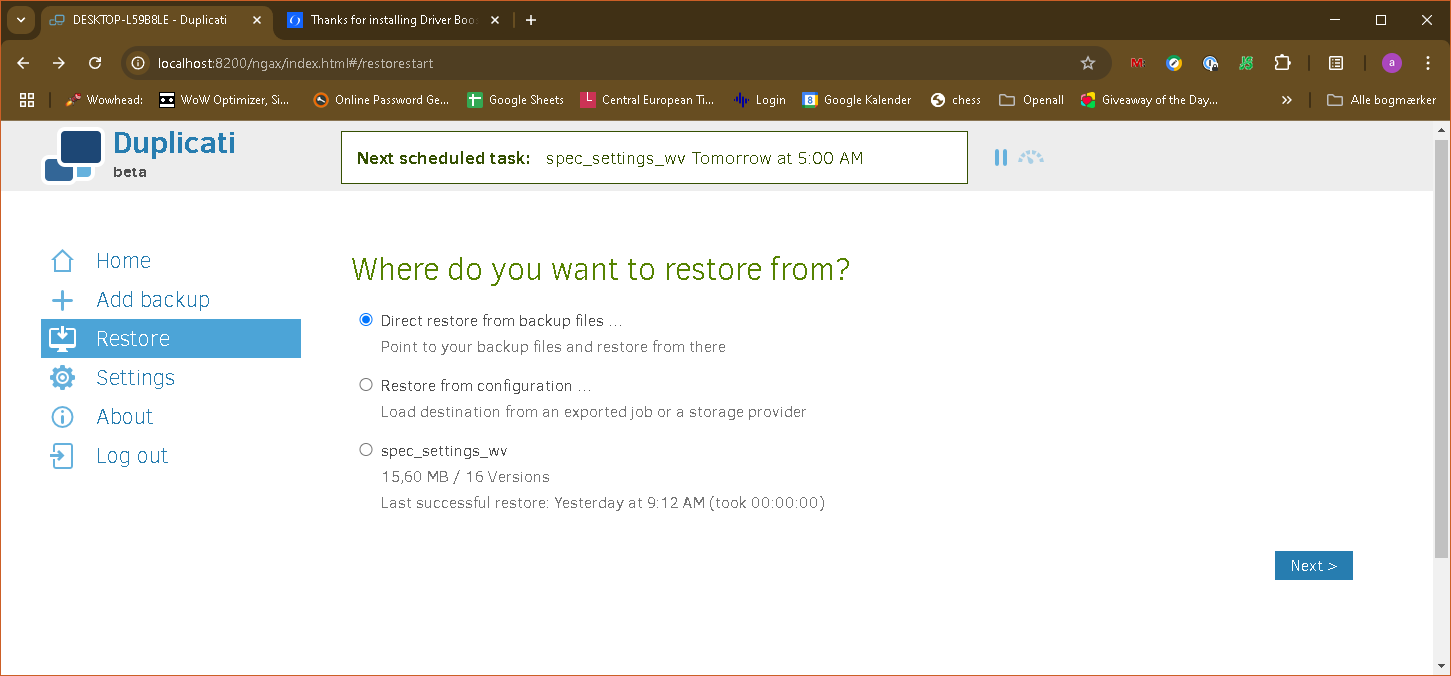Click the 1Password locked extension icon
The height and width of the screenshot is (676, 1451).
[x=1210, y=63]
